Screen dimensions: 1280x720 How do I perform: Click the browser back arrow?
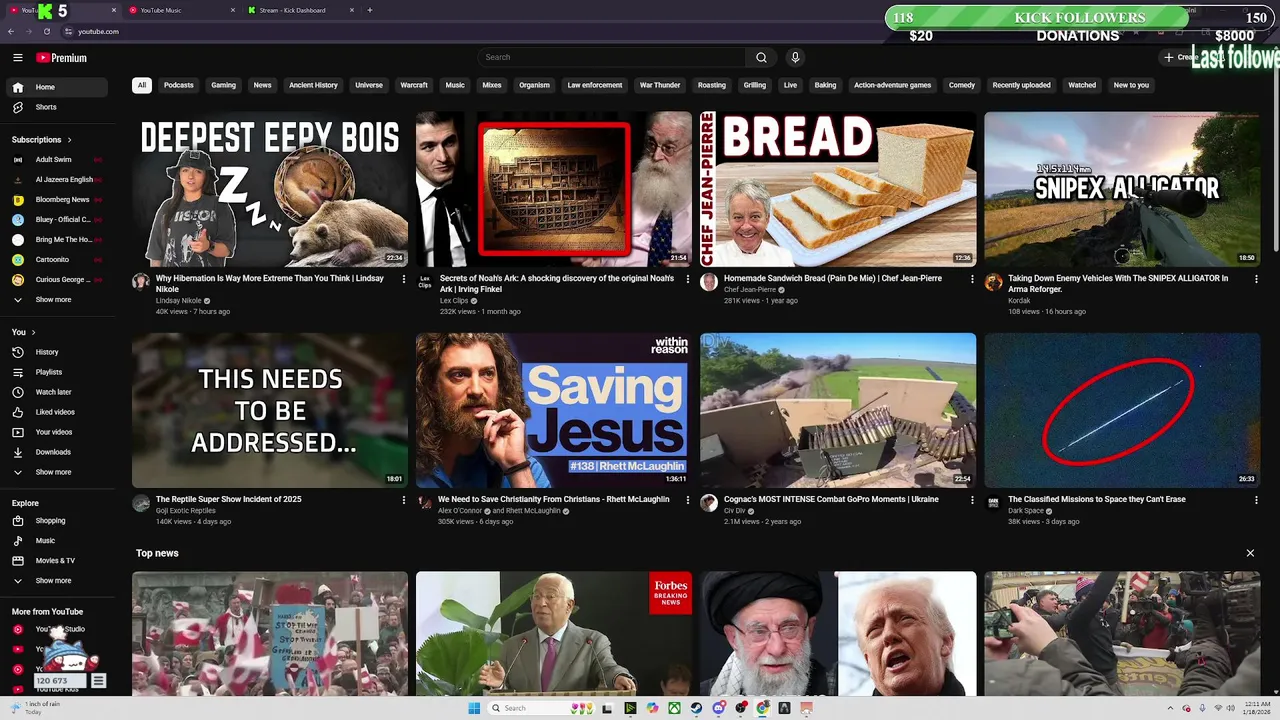pyautogui.click(x=11, y=31)
